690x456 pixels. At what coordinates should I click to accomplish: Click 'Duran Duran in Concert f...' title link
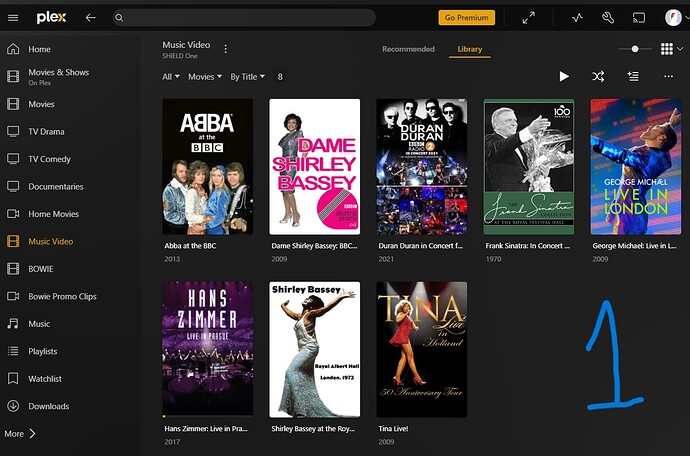421,246
